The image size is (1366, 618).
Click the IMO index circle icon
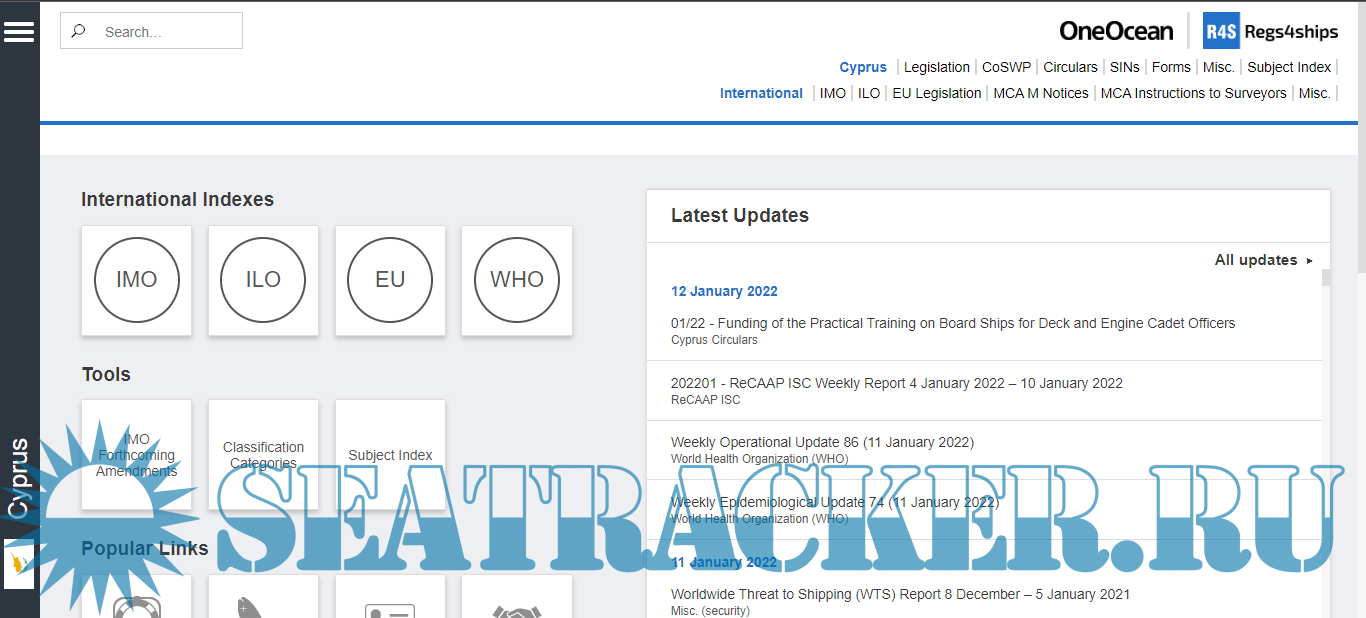click(x=137, y=280)
